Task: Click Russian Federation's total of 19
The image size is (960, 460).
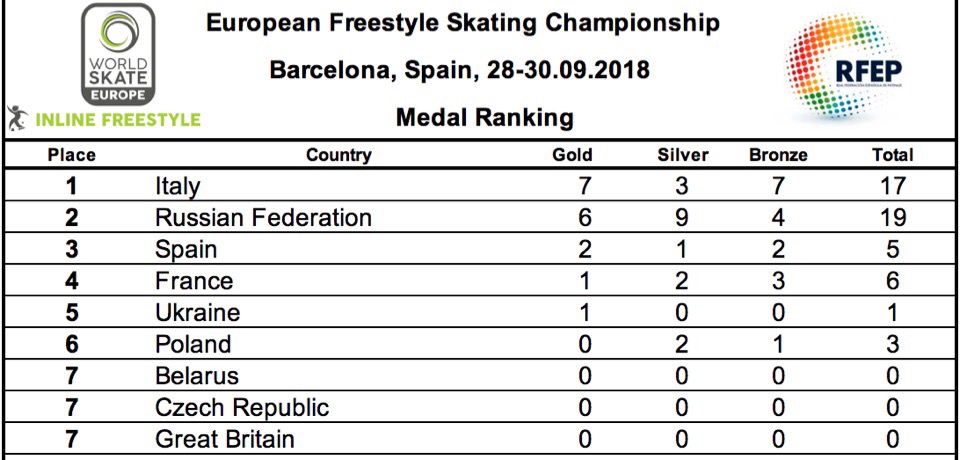Action: click(892, 218)
